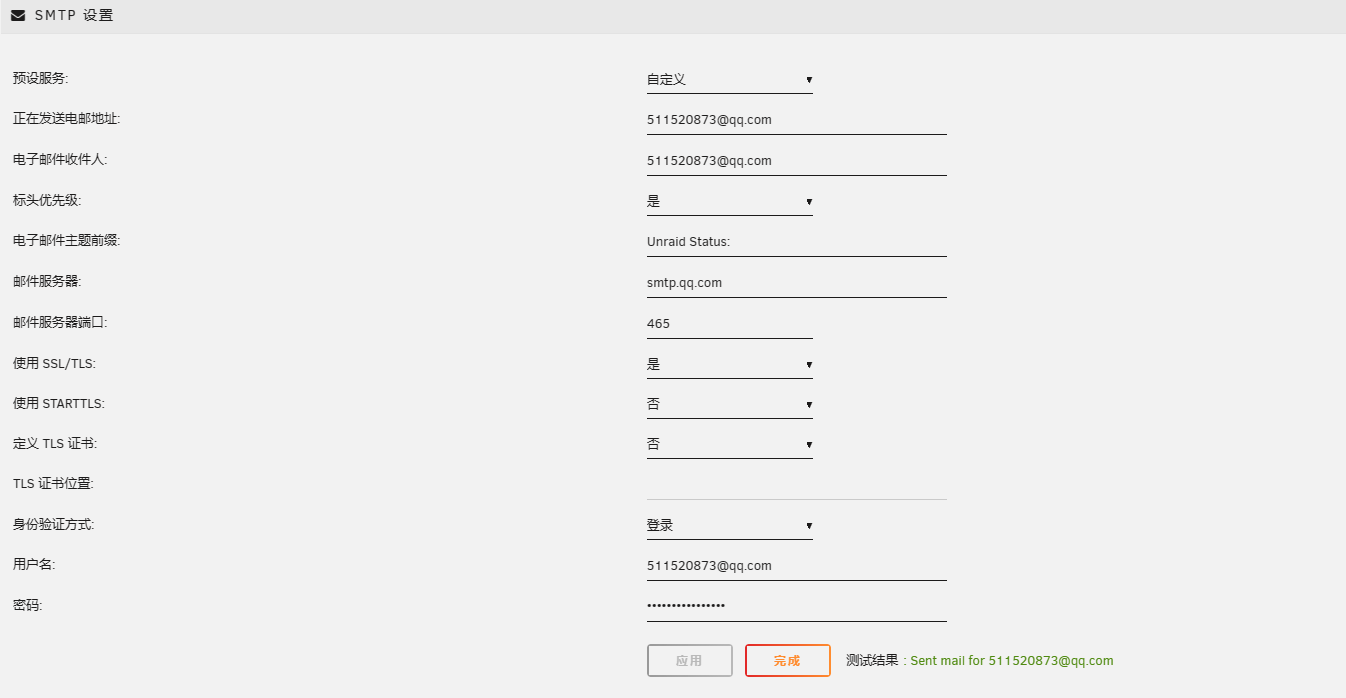
Task: Click the masked 密码 field
Action: (796, 605)
